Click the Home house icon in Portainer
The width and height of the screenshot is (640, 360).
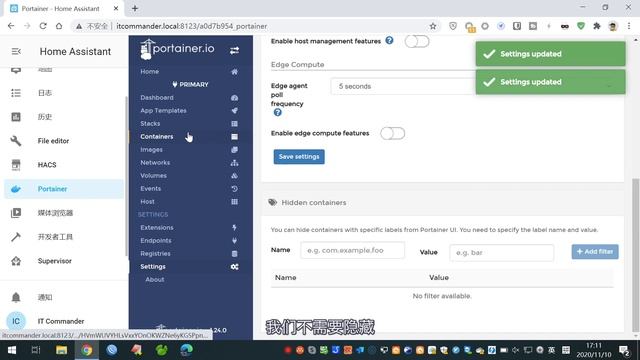pyautogui.click(x=234, y=72)
